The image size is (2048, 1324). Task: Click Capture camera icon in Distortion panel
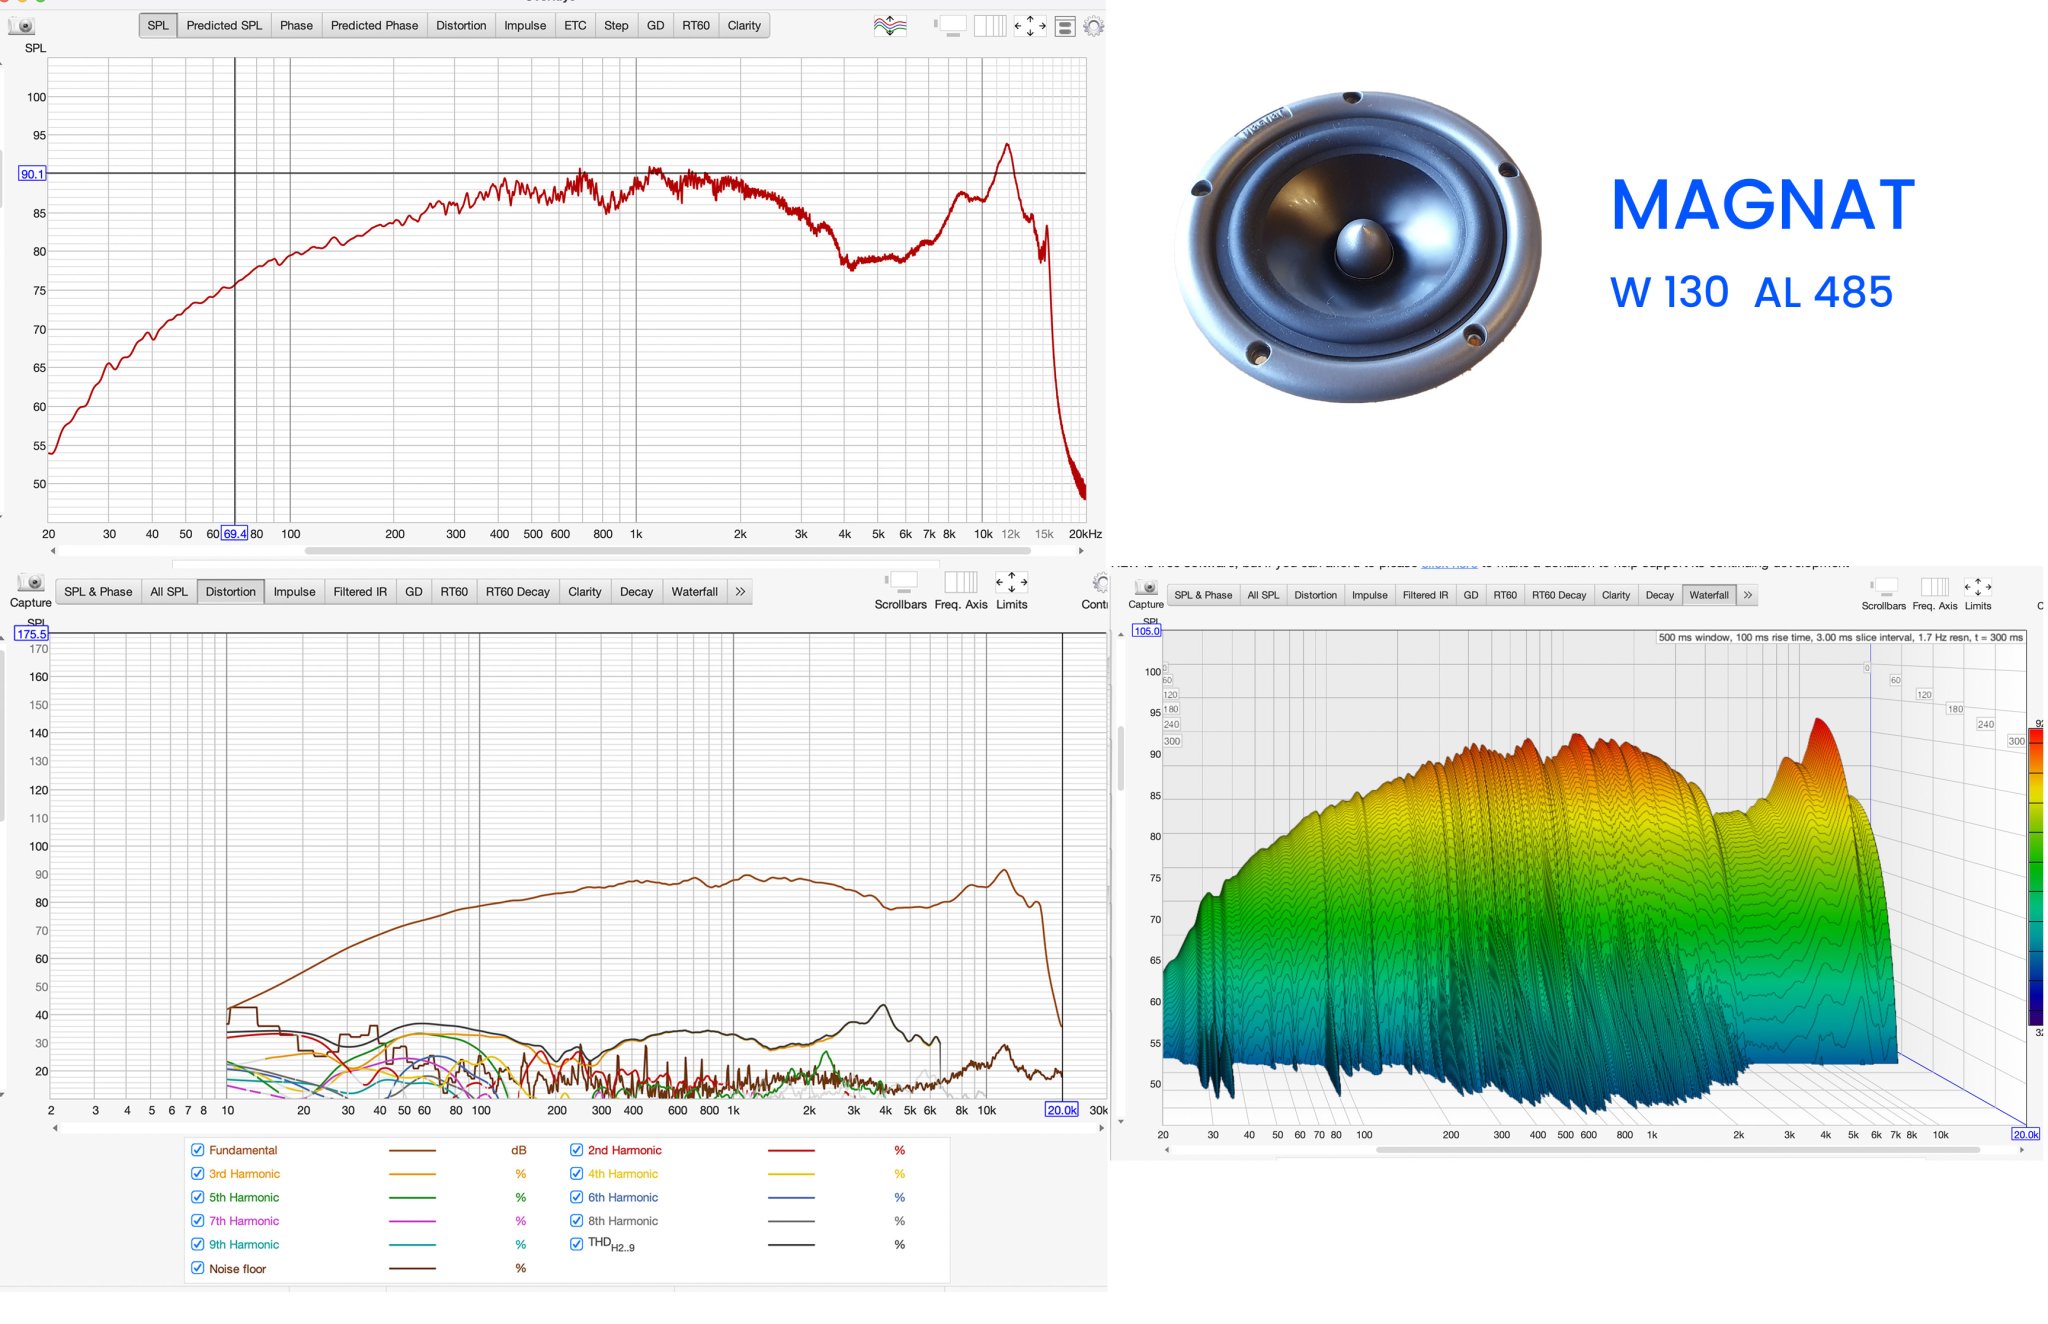click(x=31, y=583)
